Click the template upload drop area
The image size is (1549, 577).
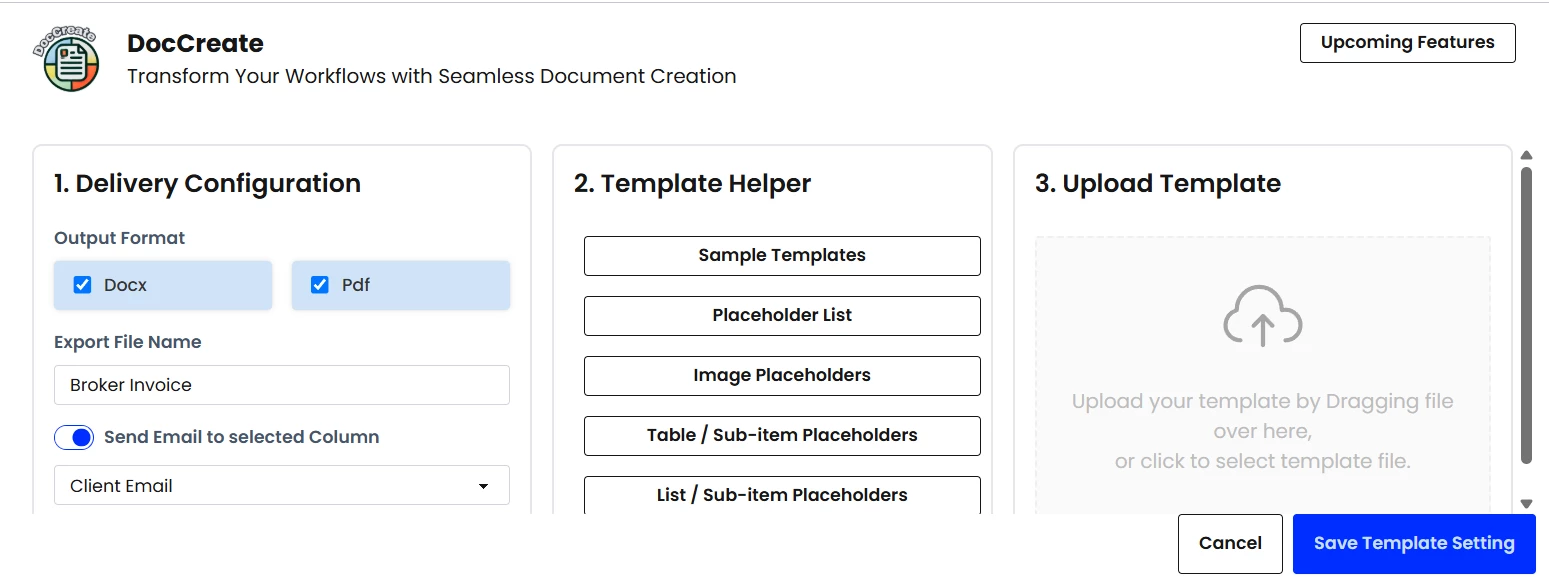(1263, 376)
